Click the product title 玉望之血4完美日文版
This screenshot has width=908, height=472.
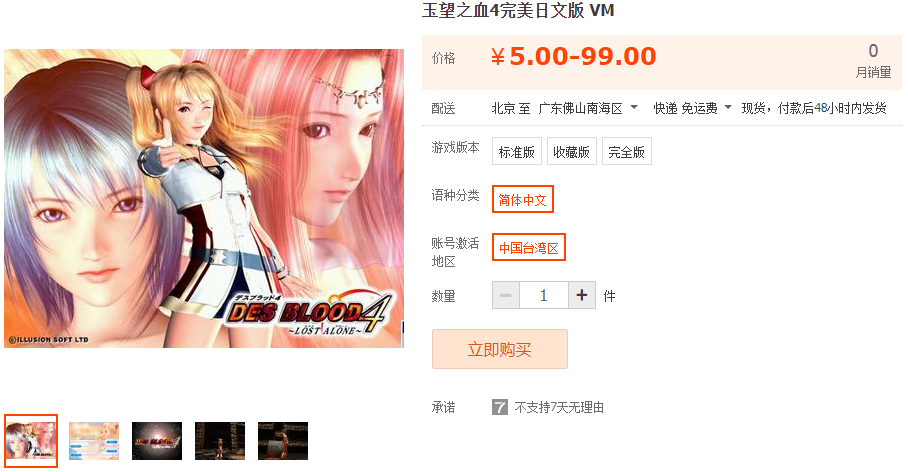pos(503,10)
